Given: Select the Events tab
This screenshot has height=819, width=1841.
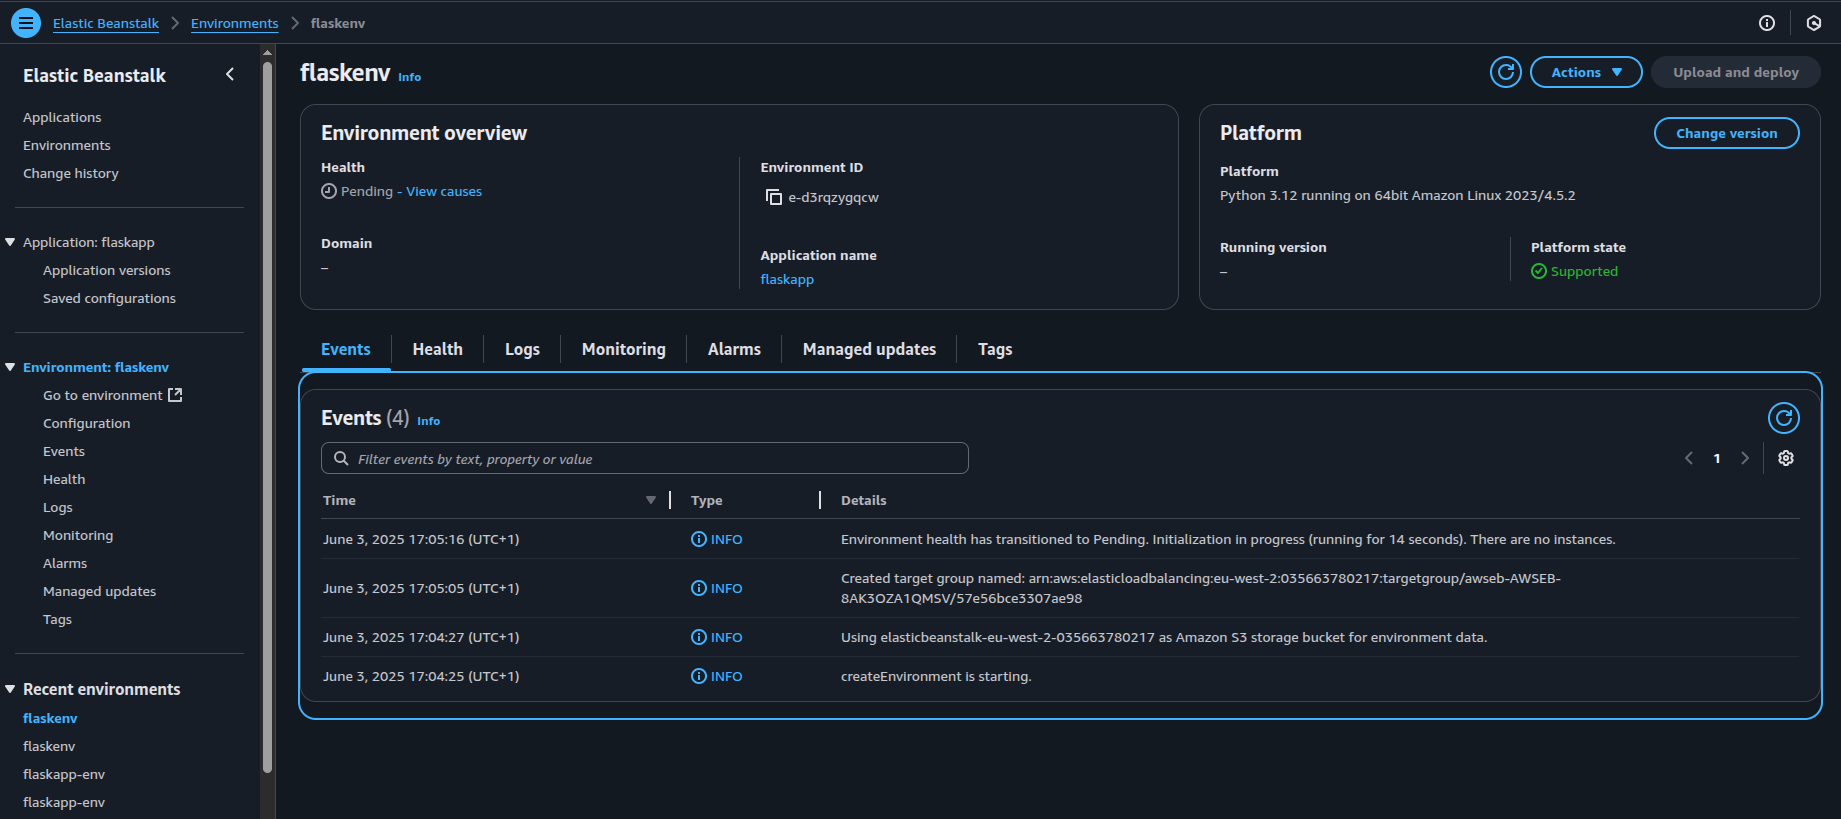Looking at the screenshot, I should (346, 349).
